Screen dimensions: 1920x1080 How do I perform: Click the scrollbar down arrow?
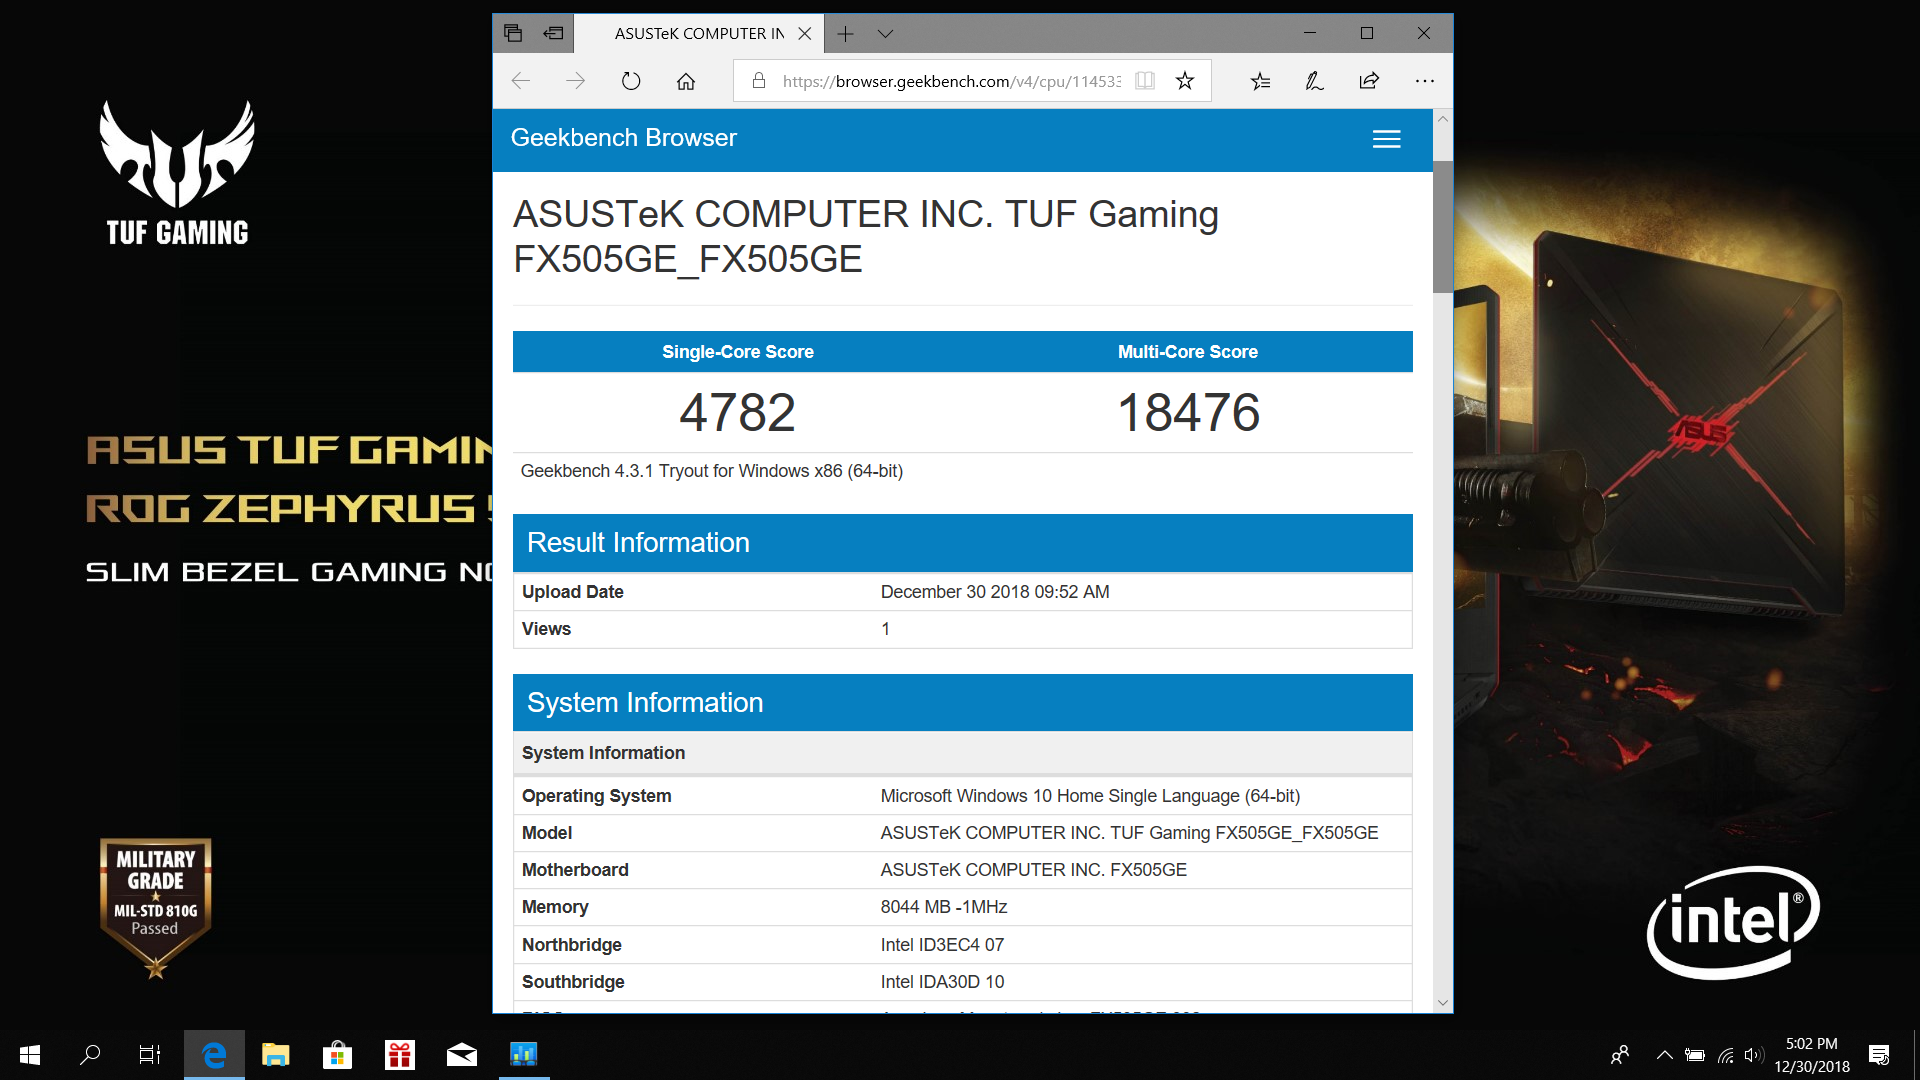[1442, 1002]
